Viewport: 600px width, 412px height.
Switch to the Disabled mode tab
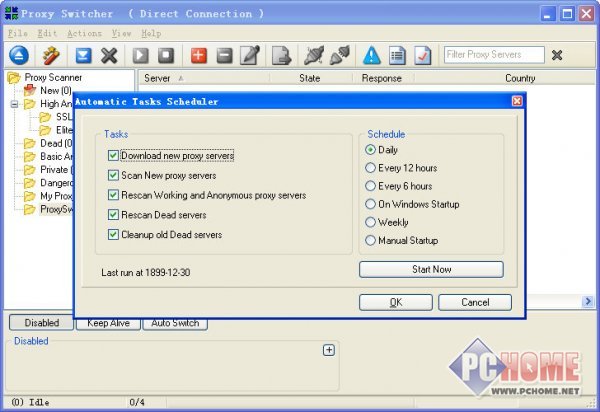(41, 323)
